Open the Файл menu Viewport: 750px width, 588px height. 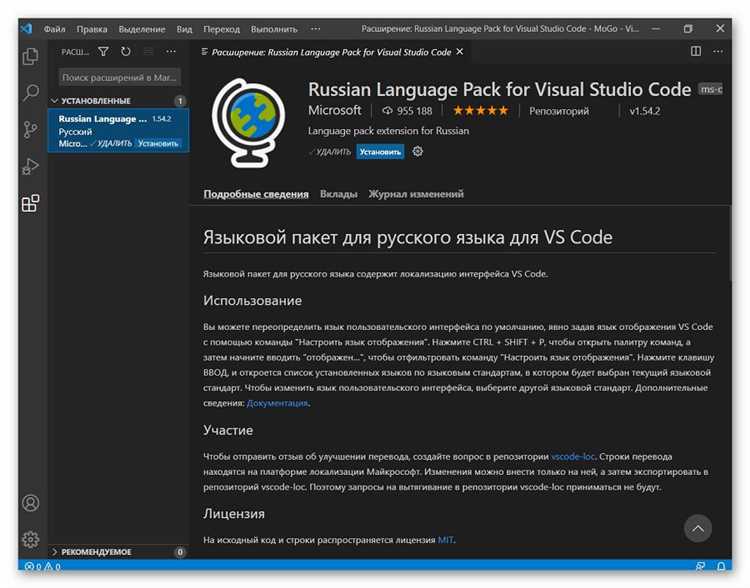pyautogui.click(x=55, y=29)
